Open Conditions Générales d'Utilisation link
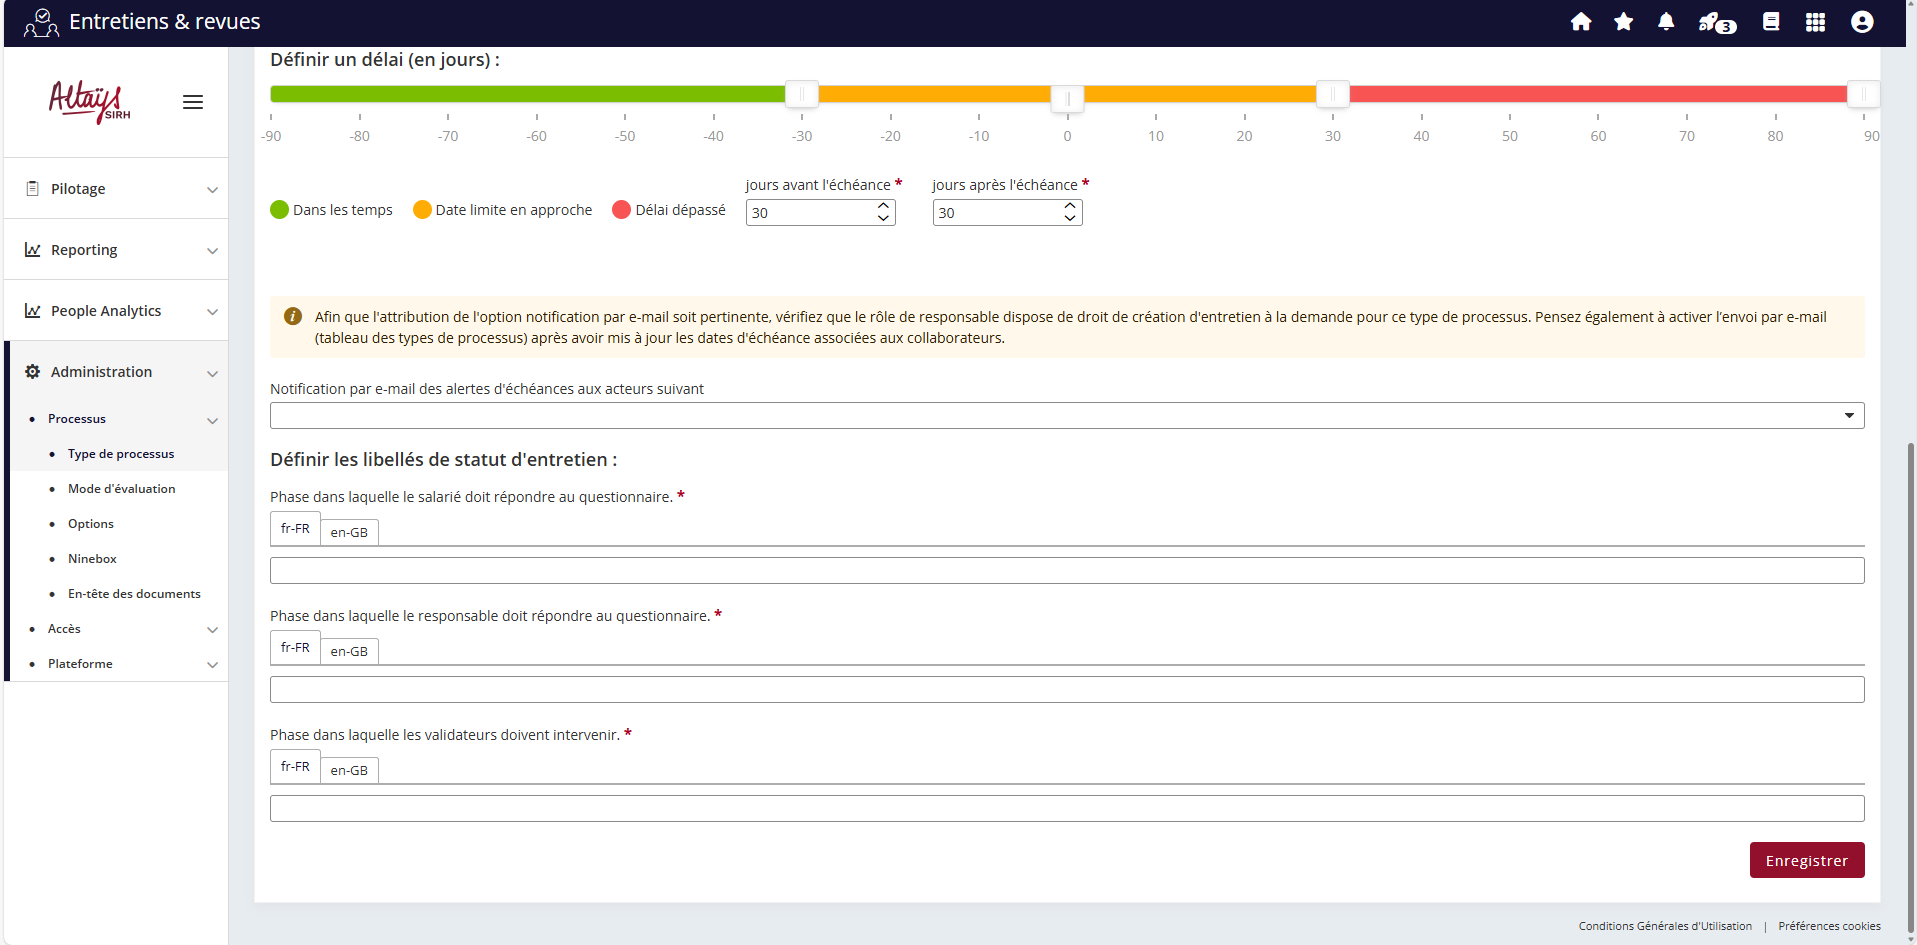Image resolution: width=1917 pixels, height=945 pixels. pyautogui.click(x=1665, y=926)
